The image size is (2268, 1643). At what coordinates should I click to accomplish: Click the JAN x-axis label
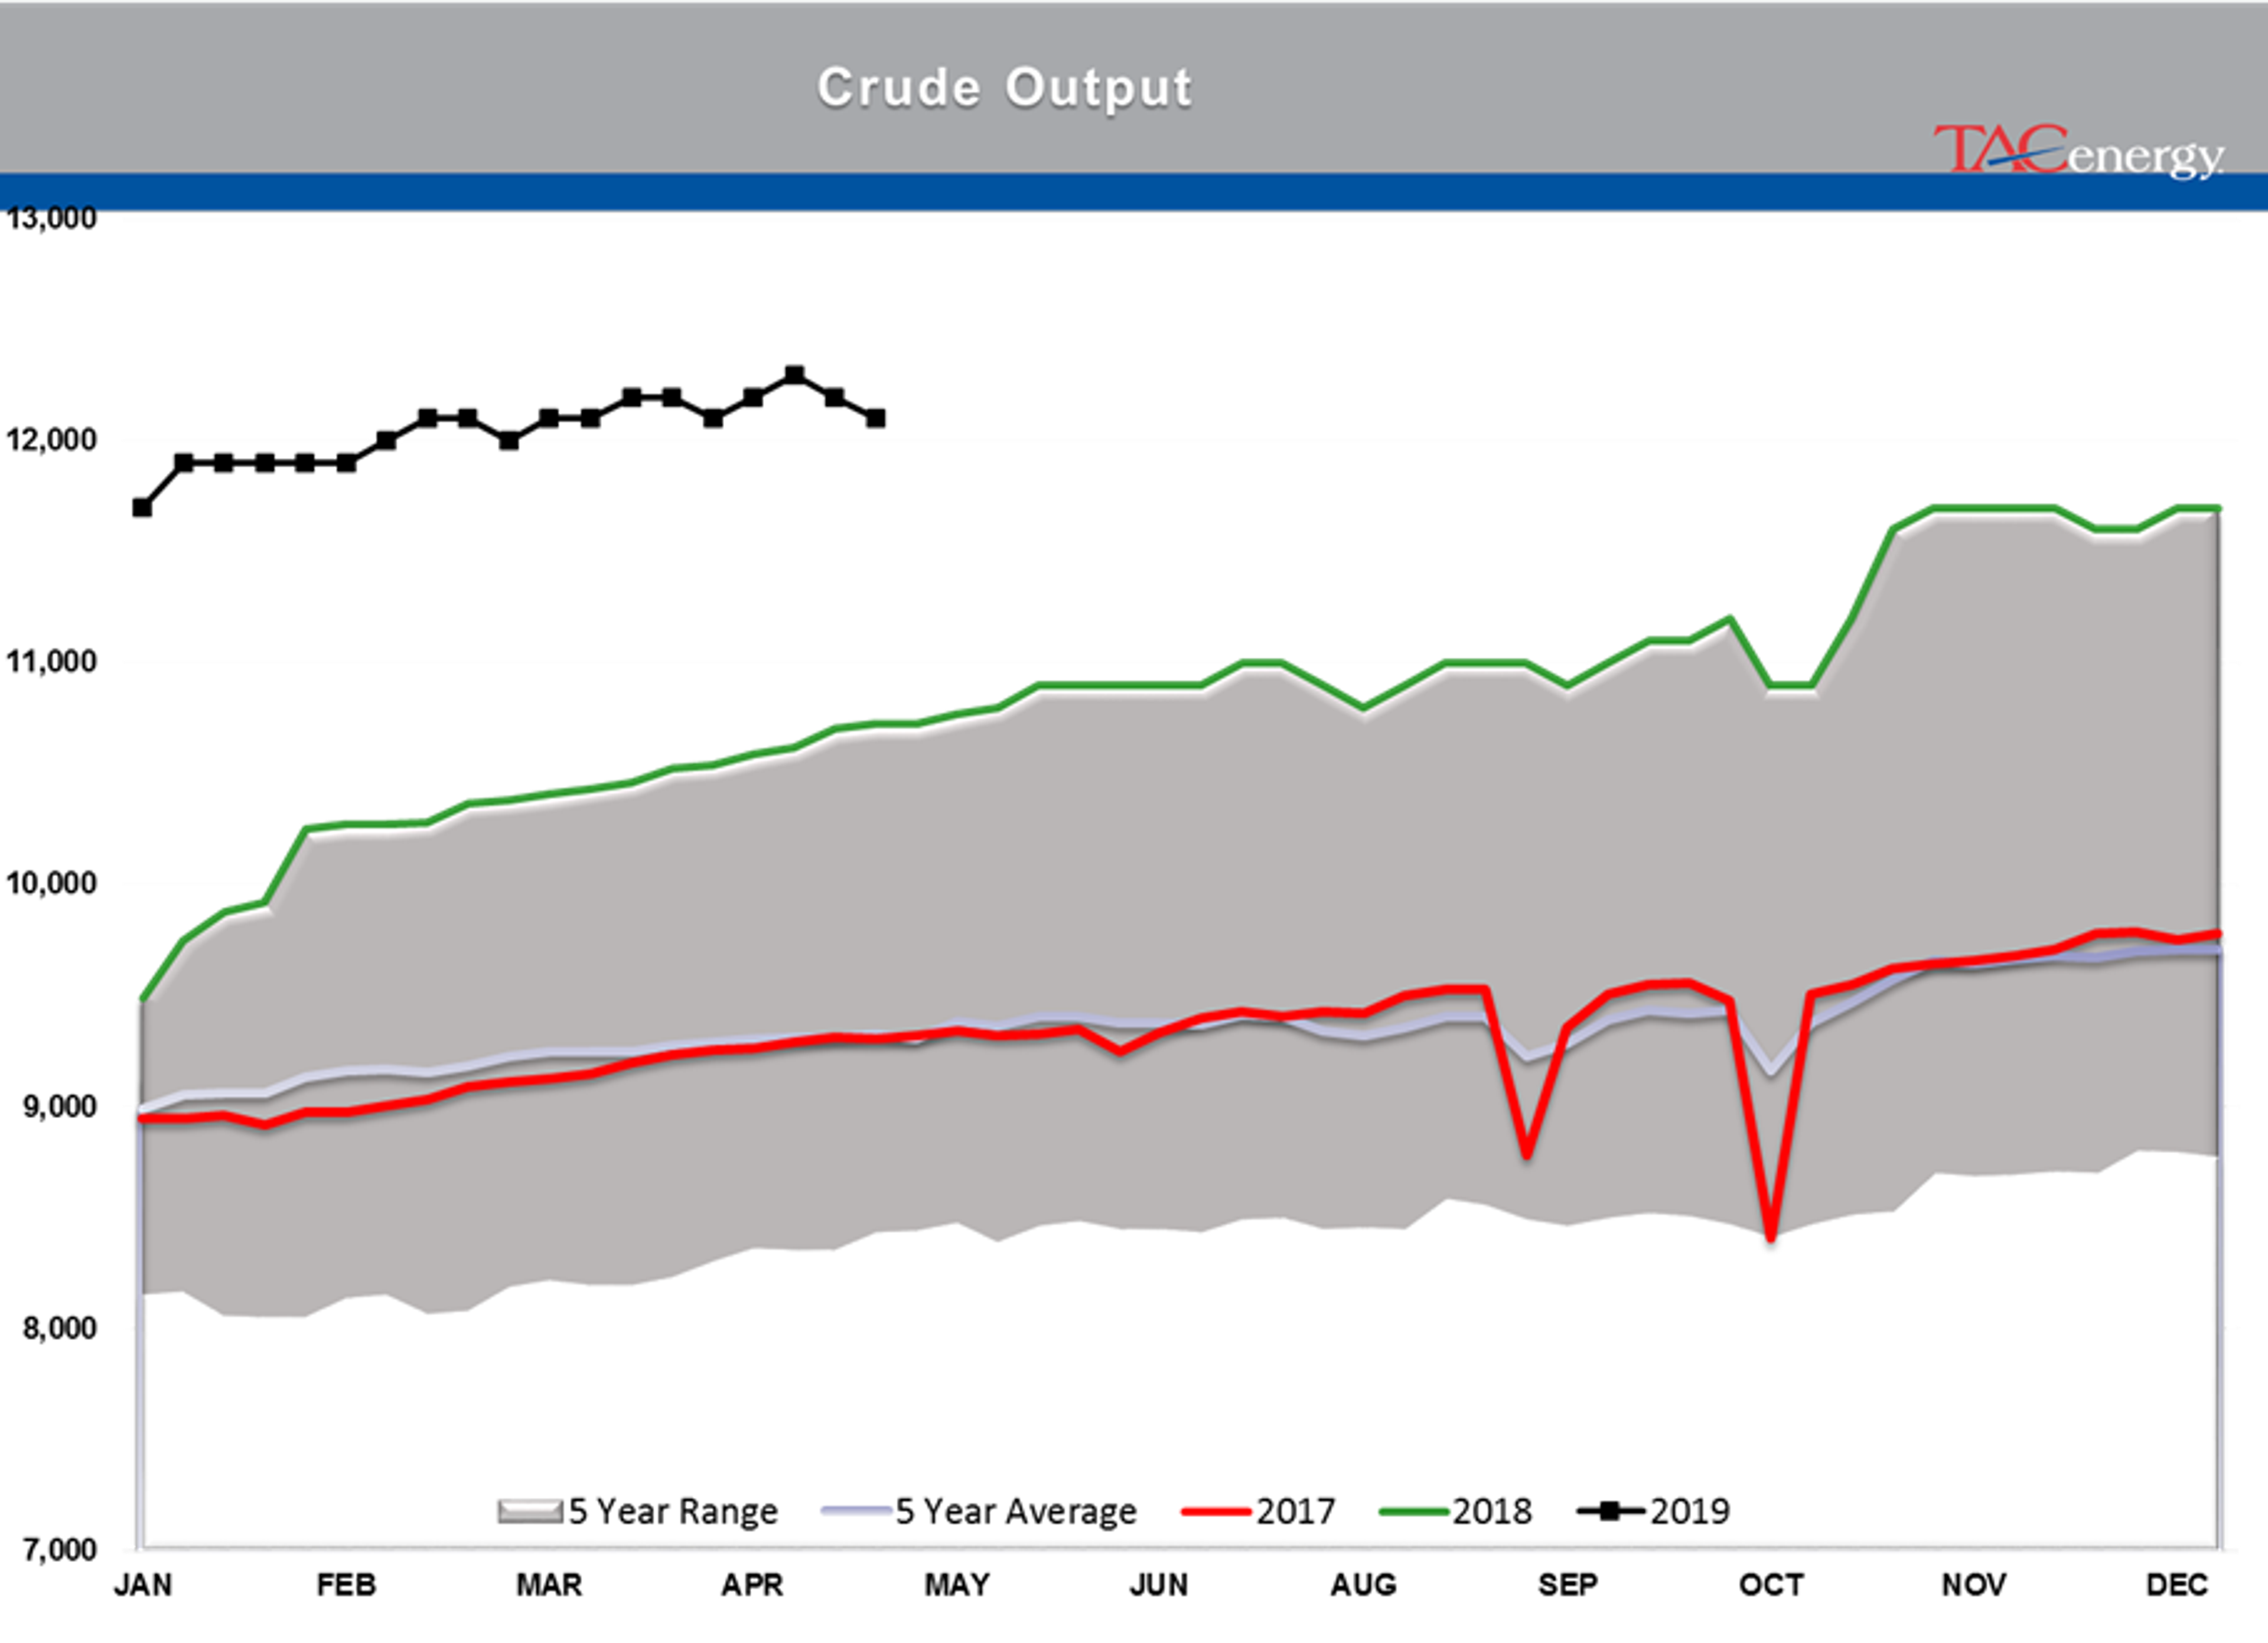[143, 1585]
